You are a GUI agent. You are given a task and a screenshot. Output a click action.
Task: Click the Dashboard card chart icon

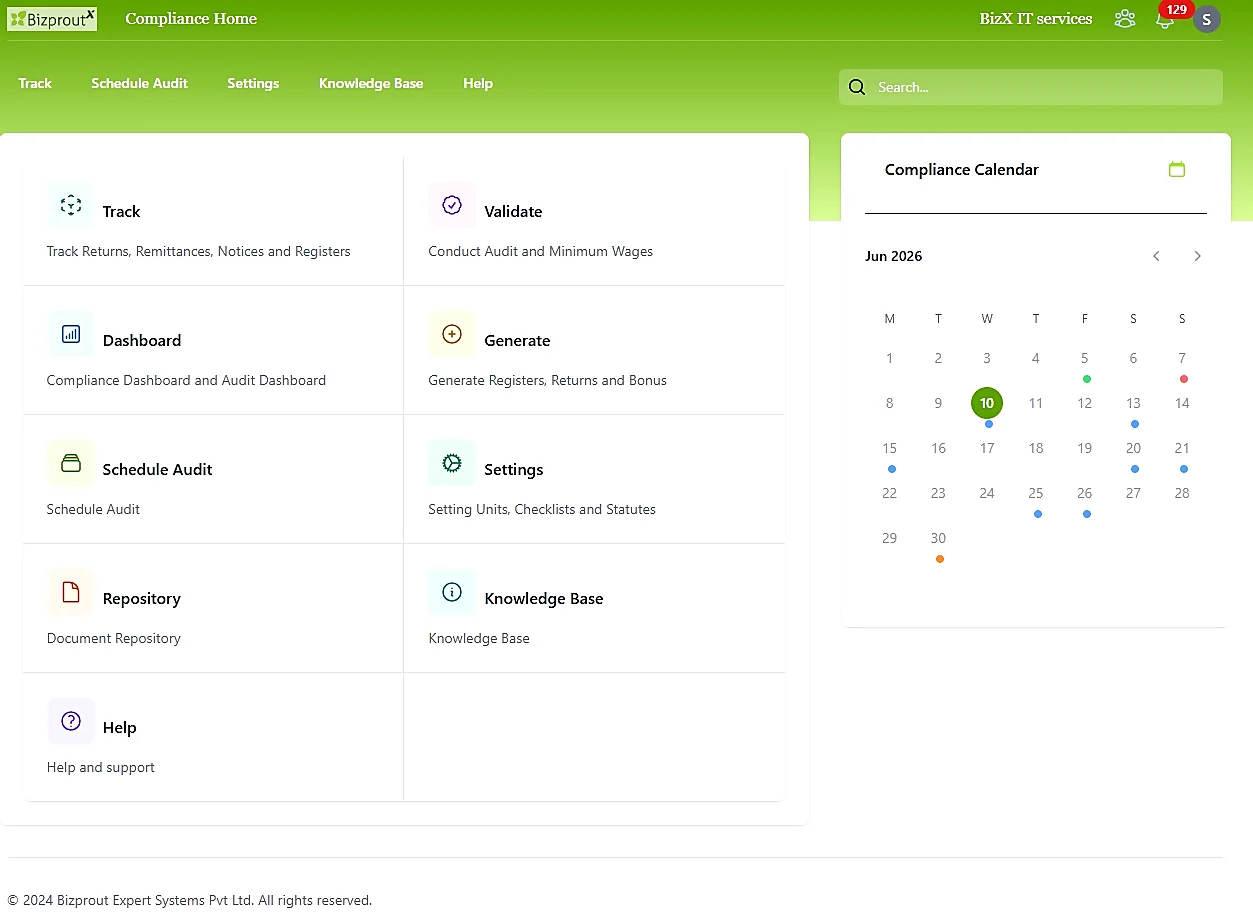click(70, 334)
